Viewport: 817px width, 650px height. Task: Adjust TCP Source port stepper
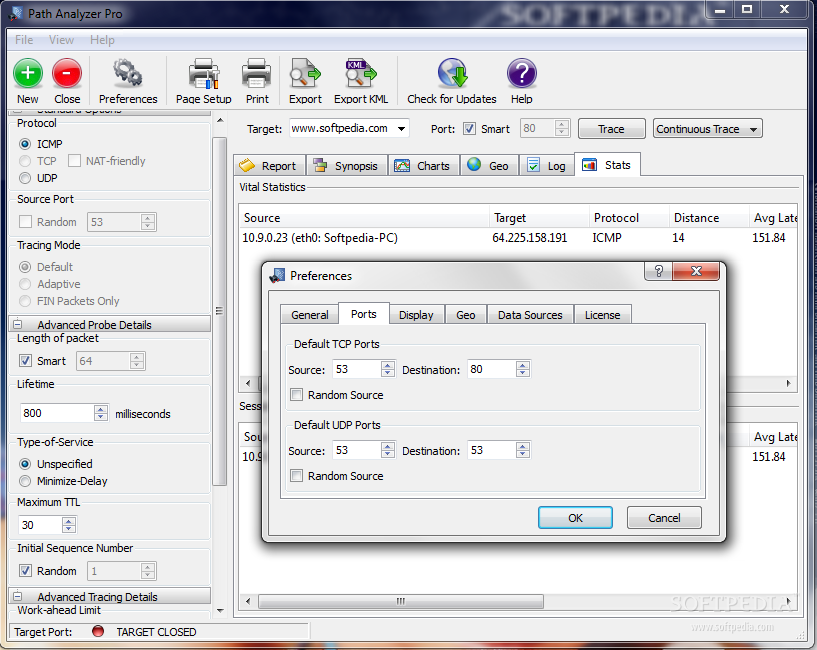[387, 369]
